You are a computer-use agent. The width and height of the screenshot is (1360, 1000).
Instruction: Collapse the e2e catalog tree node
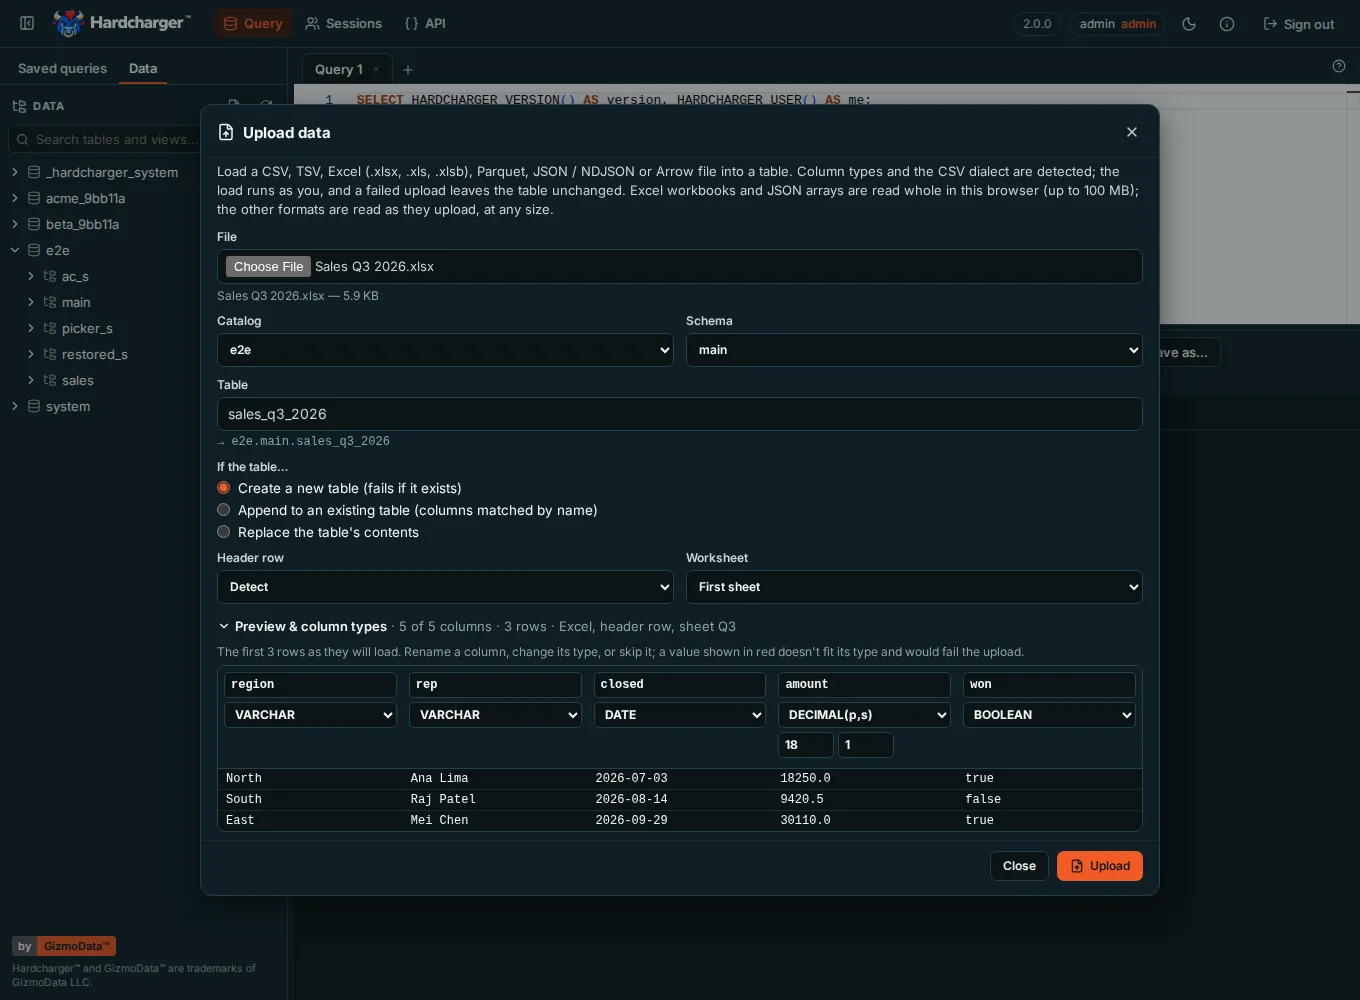15,250
